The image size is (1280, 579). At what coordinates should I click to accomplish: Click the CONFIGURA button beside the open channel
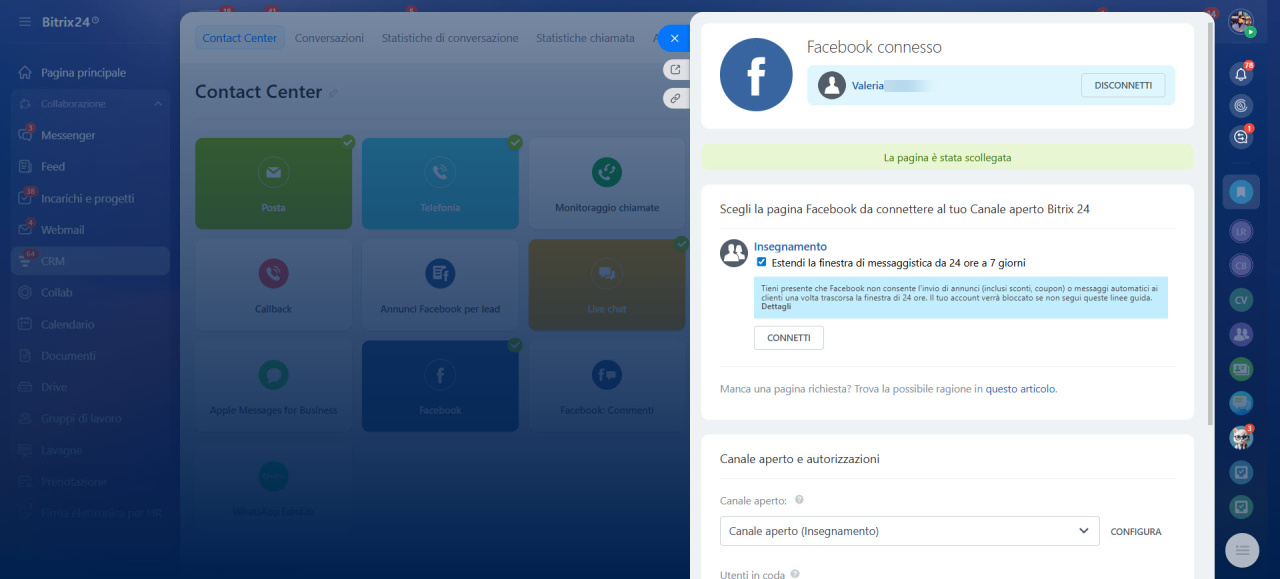[x=1136, y=532]
